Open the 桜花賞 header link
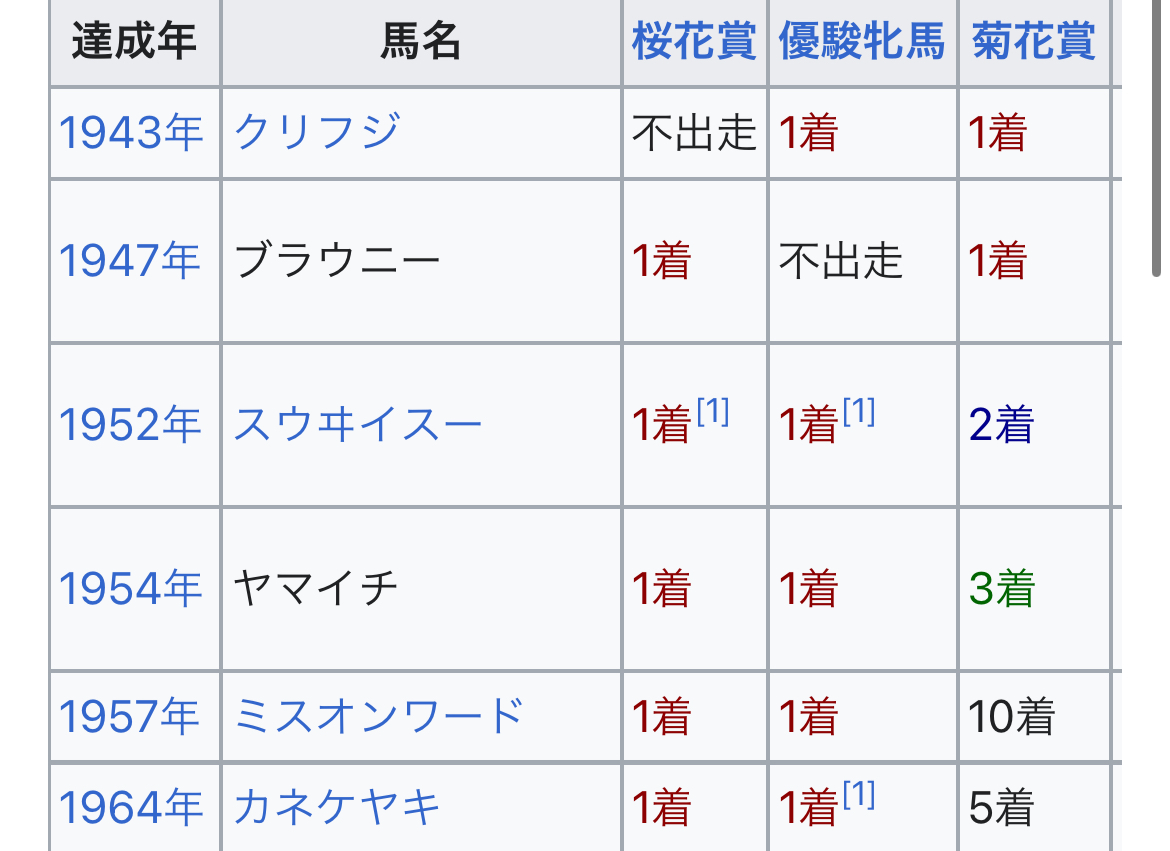The width and height of the screenshot is (1170, 851). click(694, 41)
